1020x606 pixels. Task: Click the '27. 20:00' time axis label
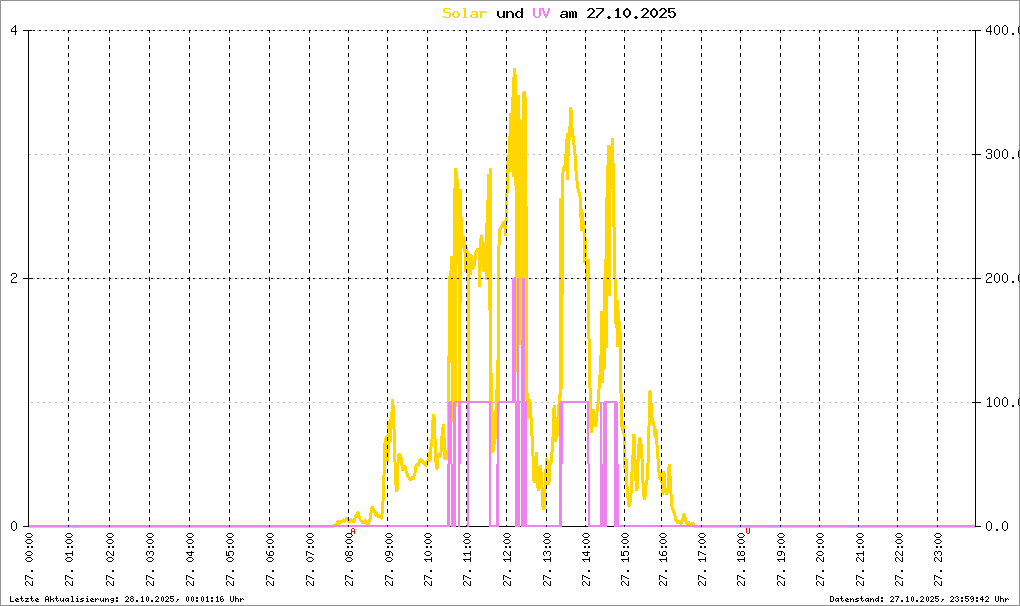pyautogui.click(x=820, y=559)
